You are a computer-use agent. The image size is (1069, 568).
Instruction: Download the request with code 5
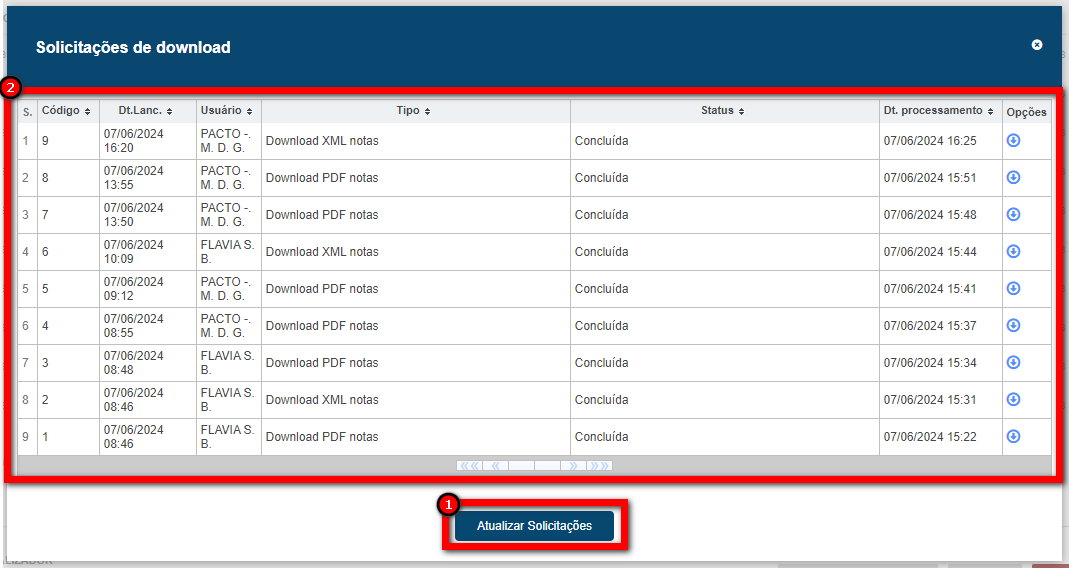1013,289
